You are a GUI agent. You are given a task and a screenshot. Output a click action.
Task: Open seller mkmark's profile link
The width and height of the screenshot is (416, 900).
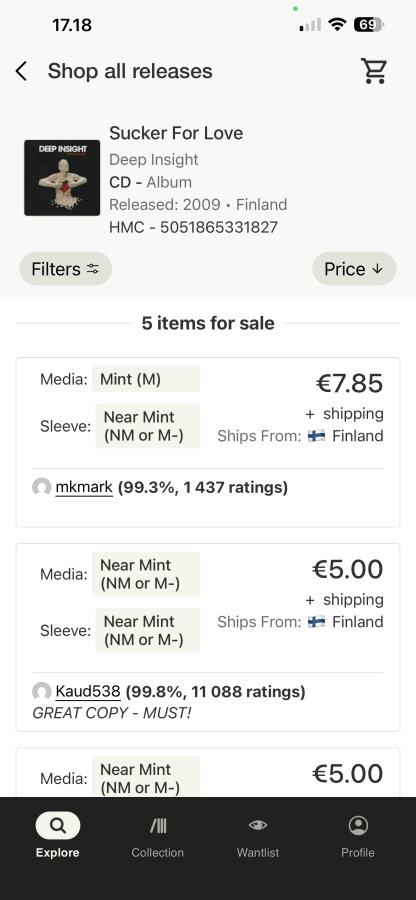(x=84, y=487)
